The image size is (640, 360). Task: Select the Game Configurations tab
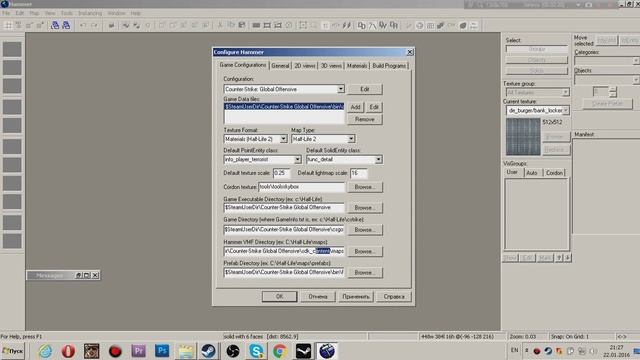click(x=243, y=65)
